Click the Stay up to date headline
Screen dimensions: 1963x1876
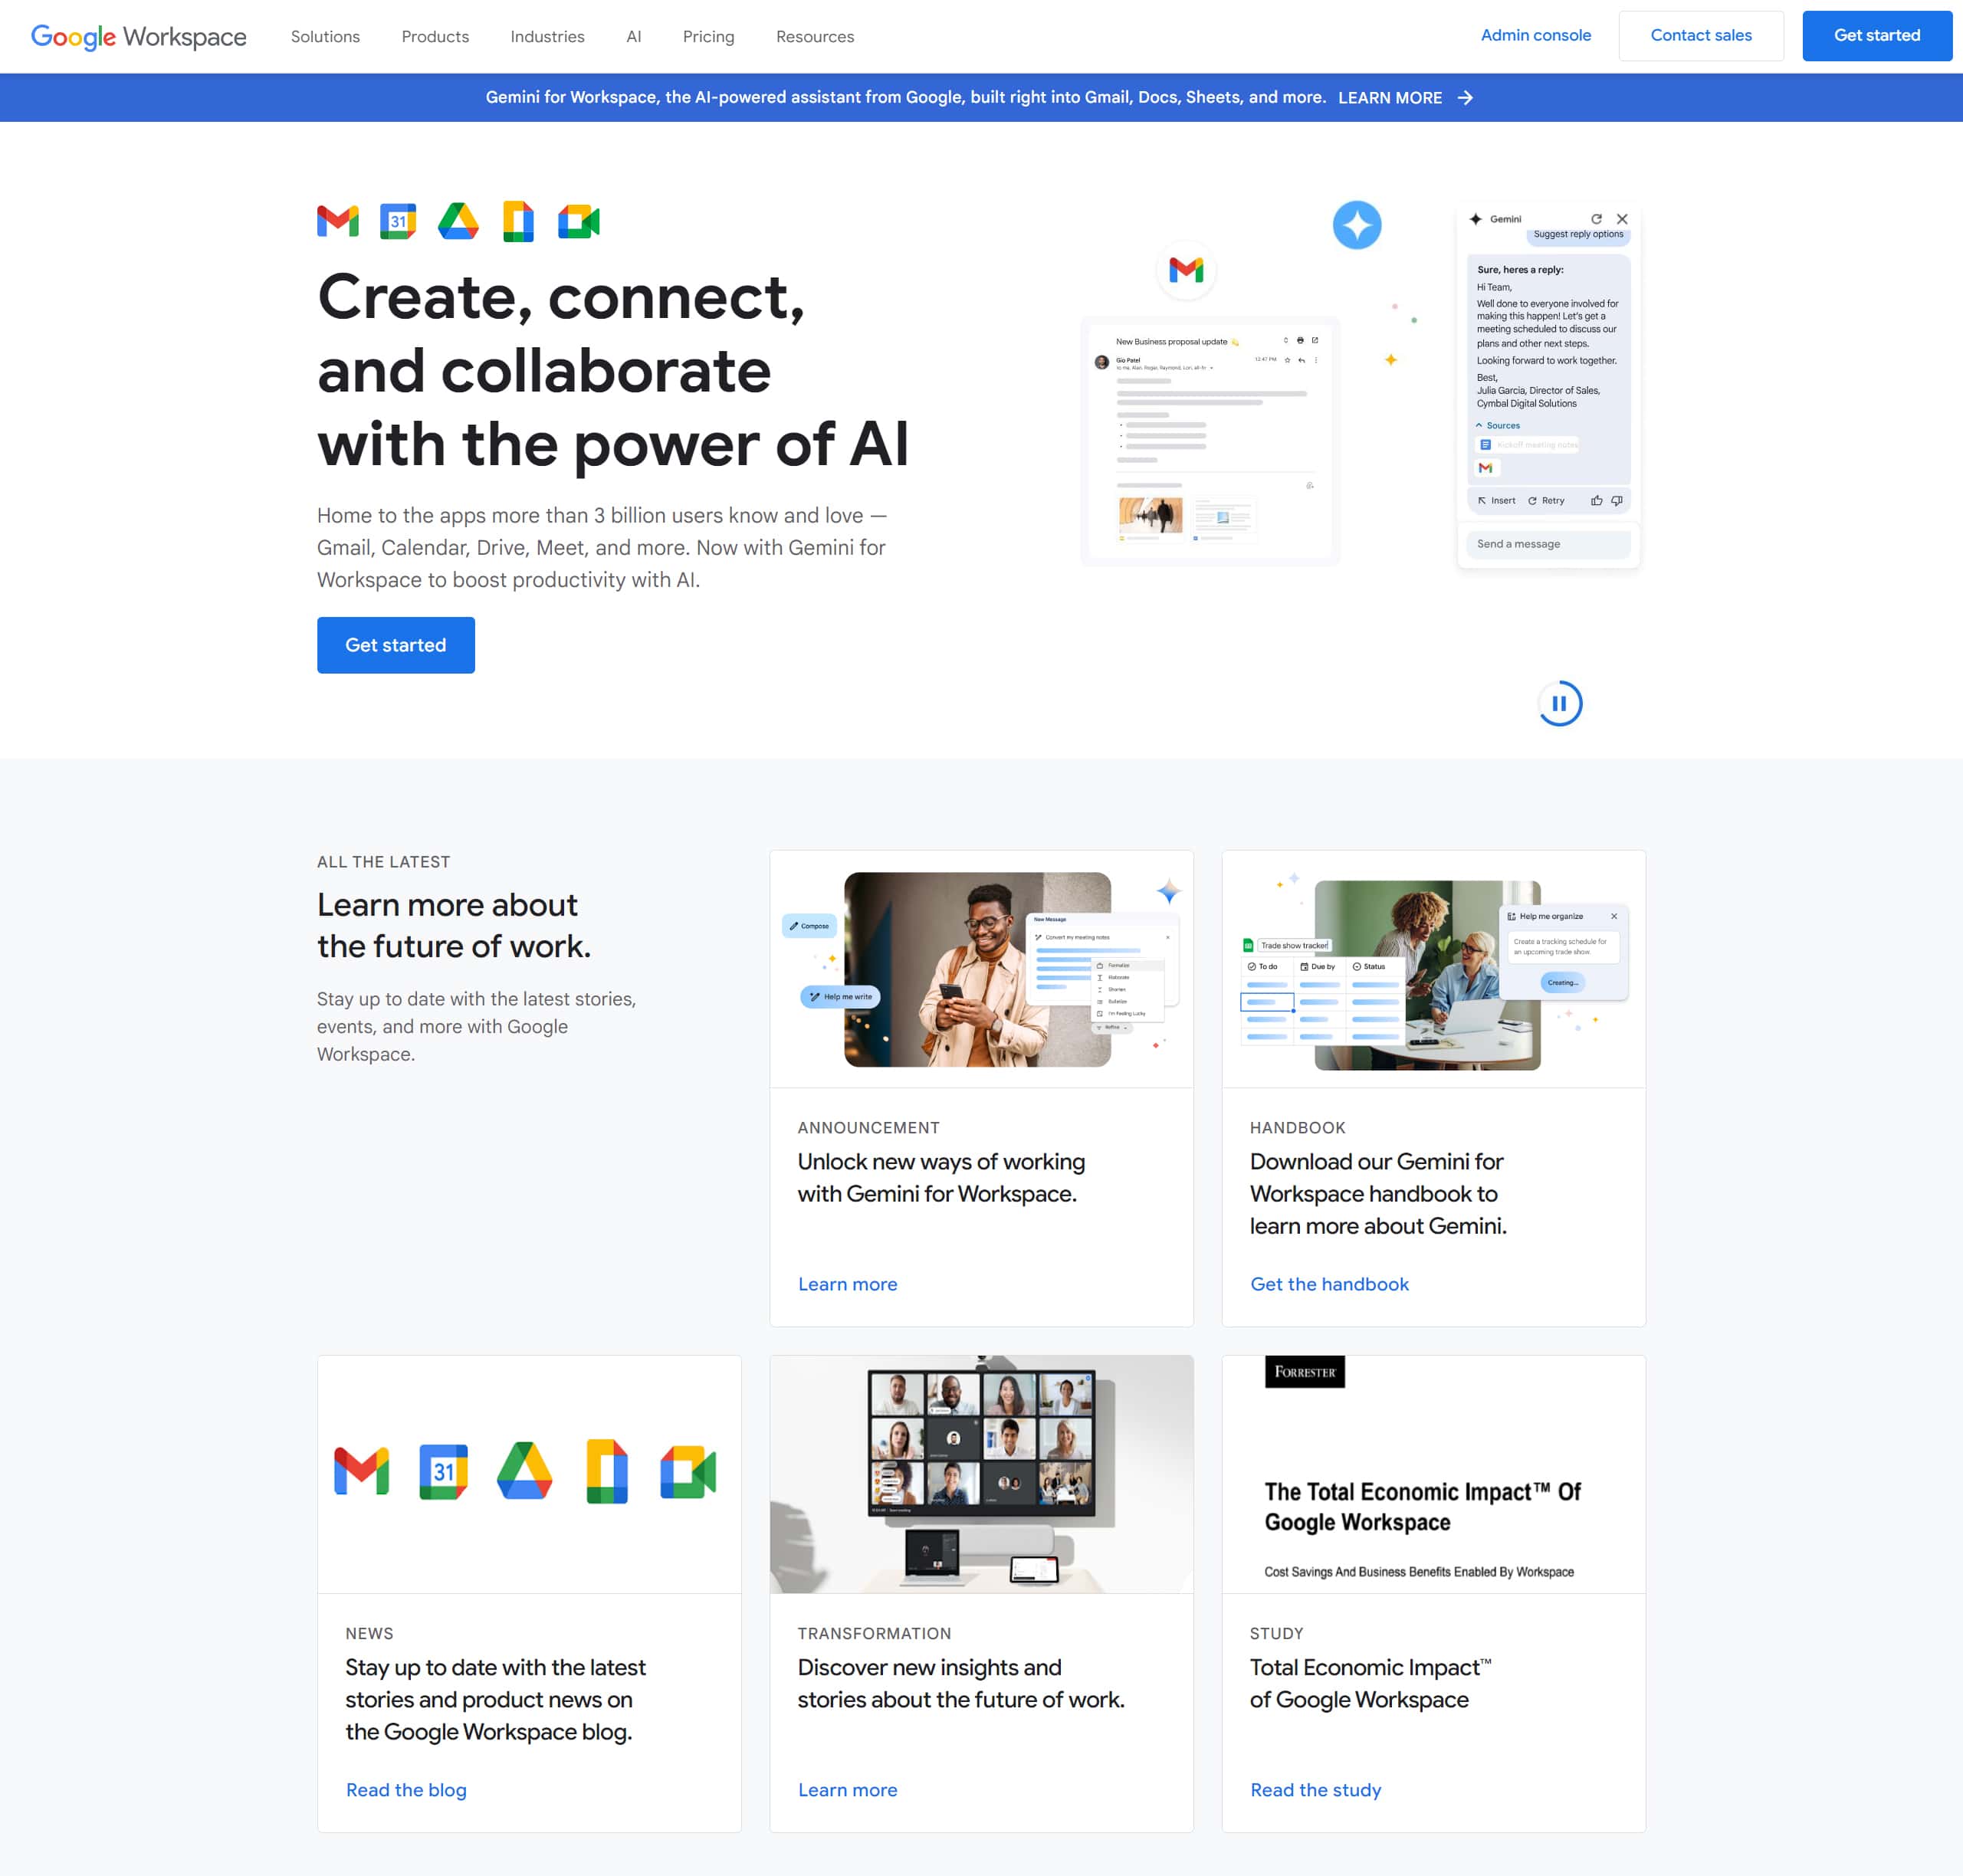495,1699
